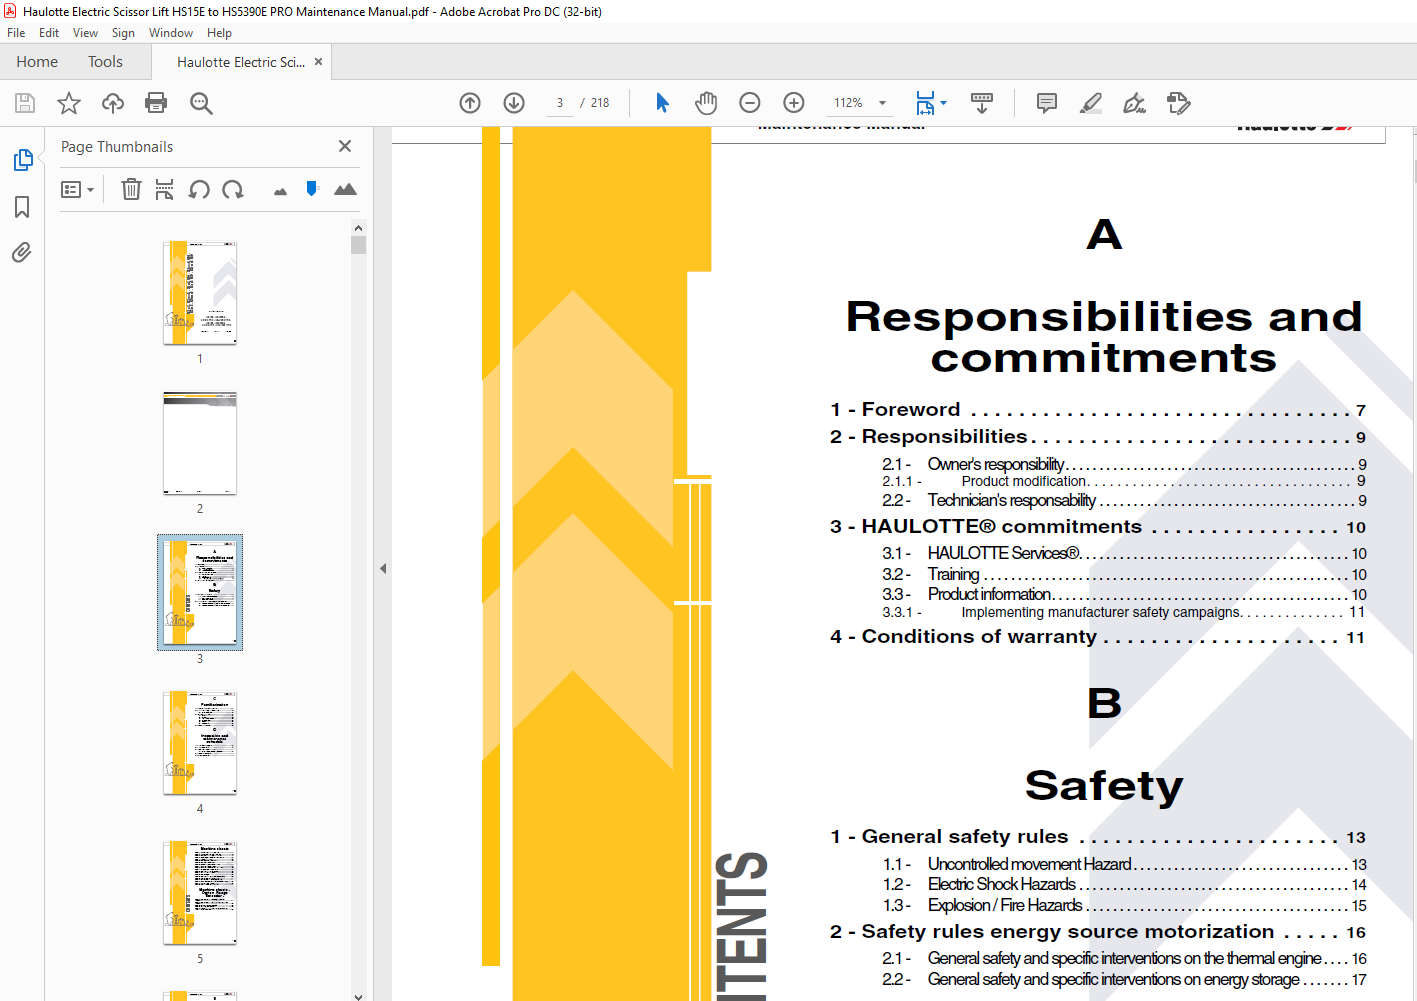Screen dimensions: 1417x1001
Task: Open '3 - HAULOTTE® commitments' contents entry
Action: pyautogui.click(x=1097, y=527)
